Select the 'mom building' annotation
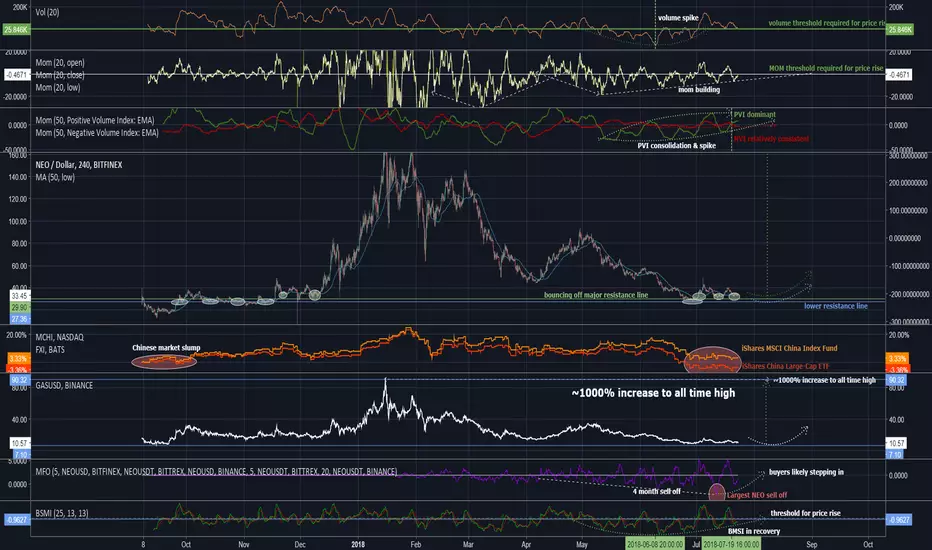 click(x=699, y=90)
